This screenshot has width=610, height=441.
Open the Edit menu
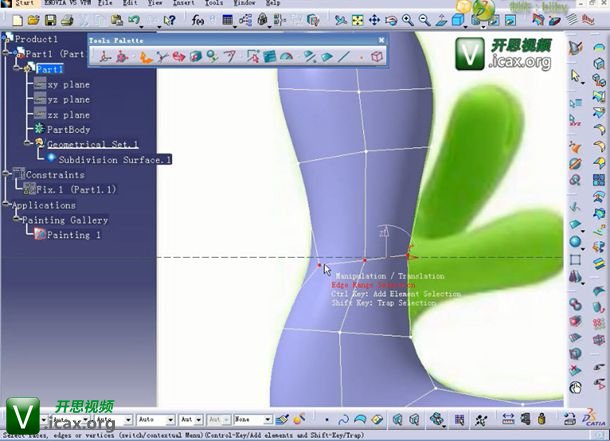tap(130, 3)
